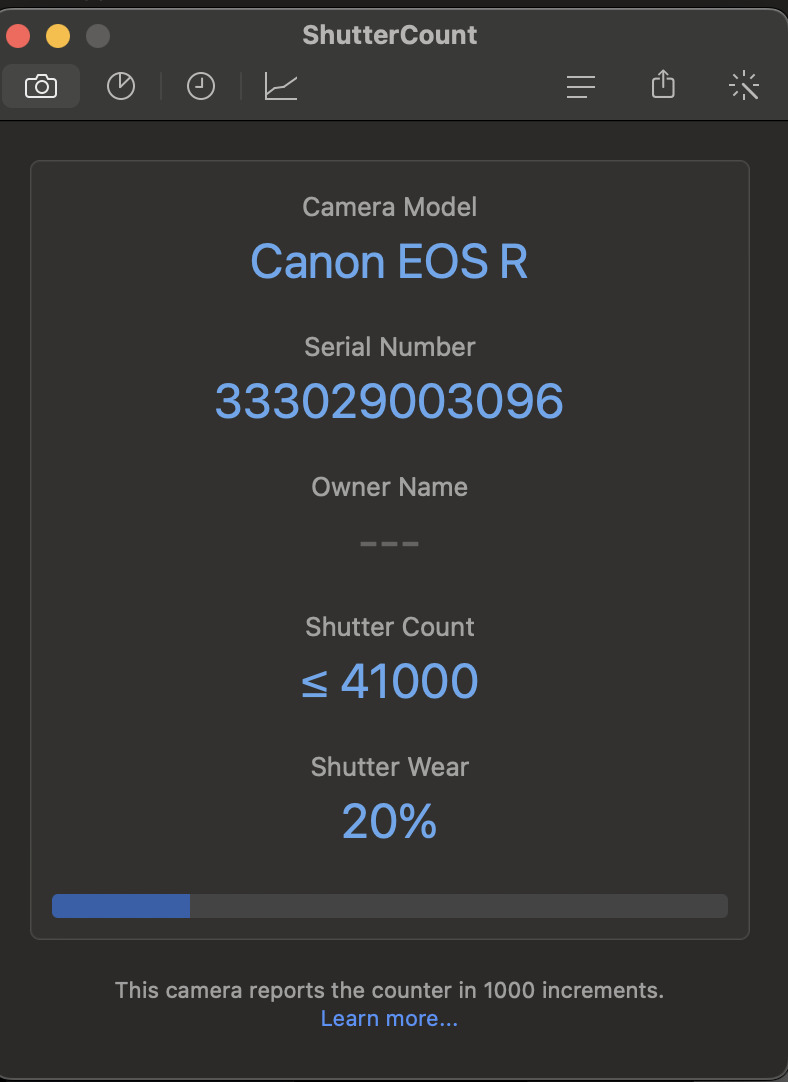
Task: Open the clock history view
Action: (201, 87)
